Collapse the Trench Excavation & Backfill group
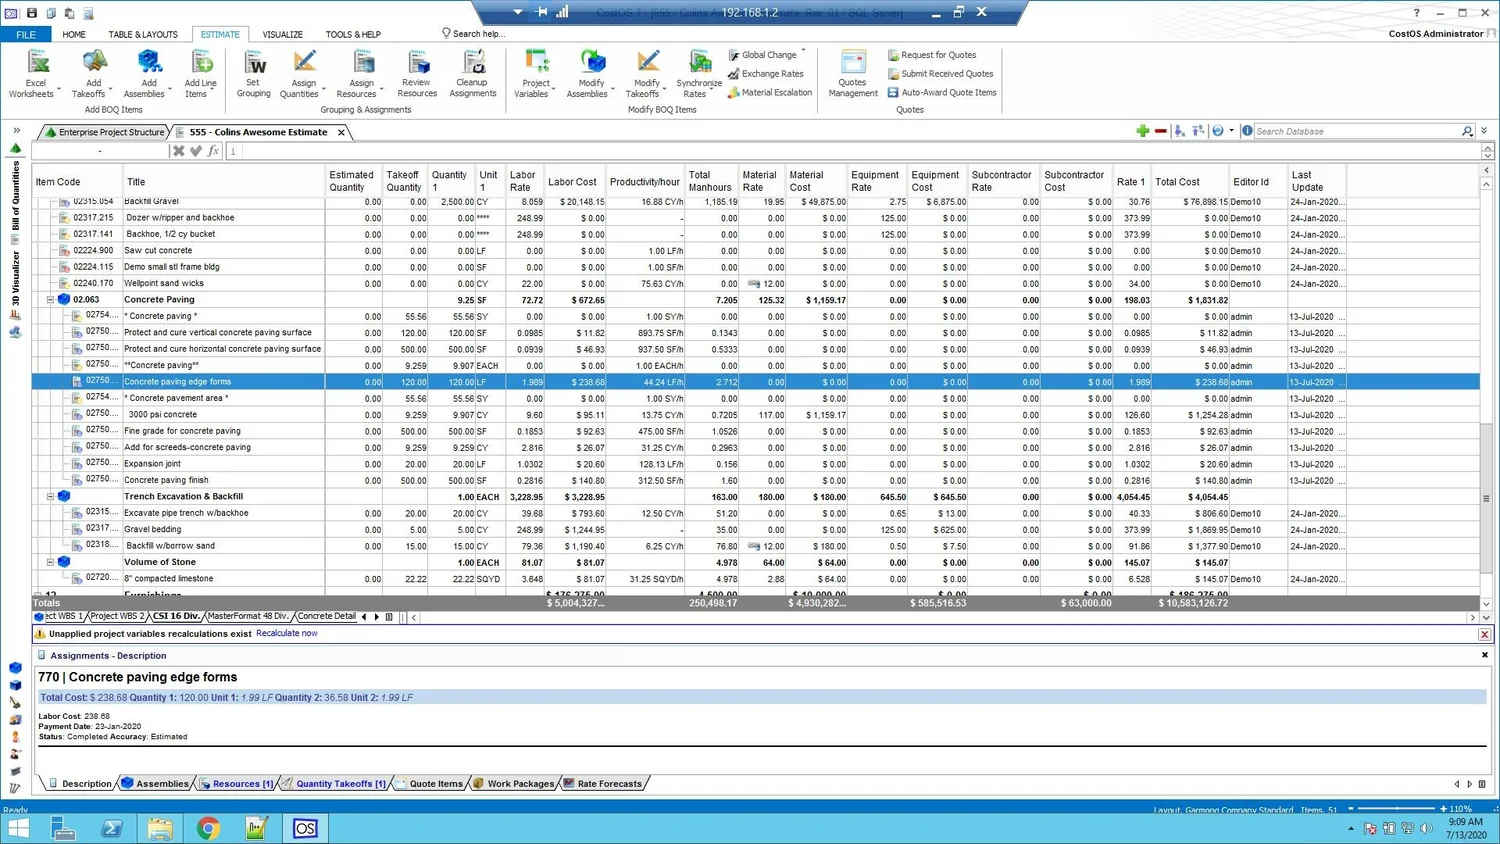 [x=49, y=495]
